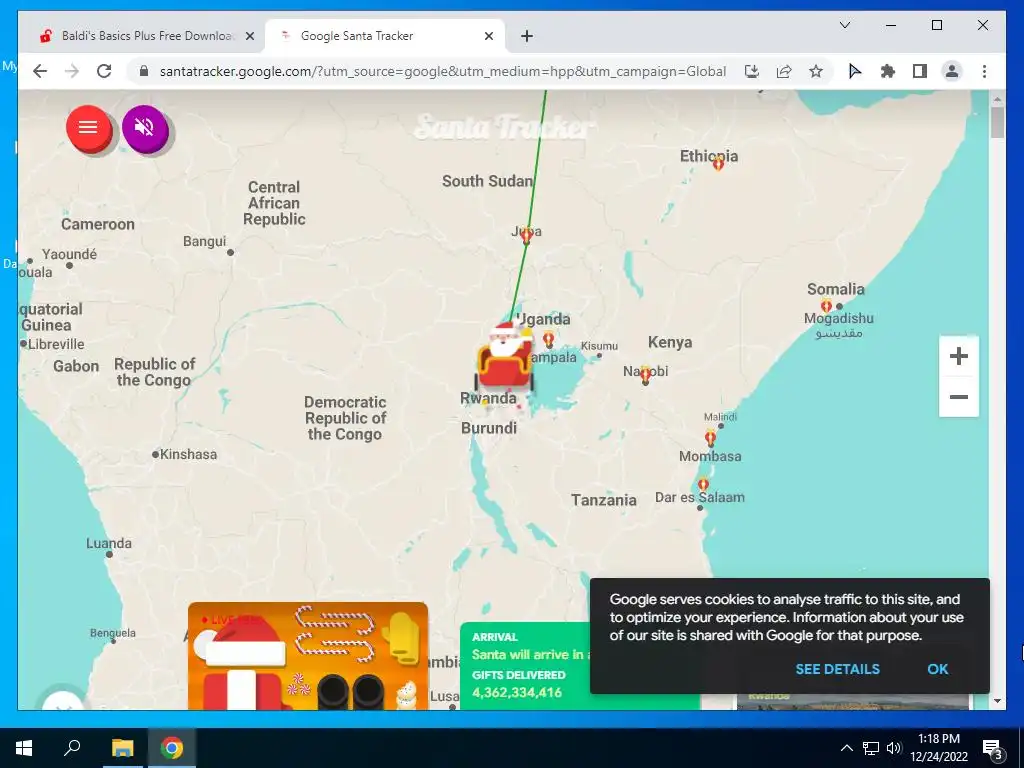Click Santa's sleigh on the map
This screenshot has height=768, width=1024.
[x=505, y=358]
